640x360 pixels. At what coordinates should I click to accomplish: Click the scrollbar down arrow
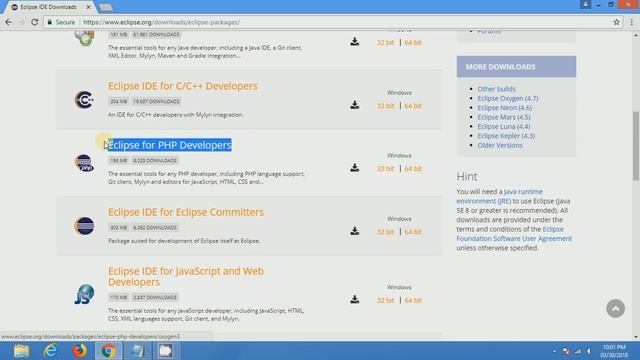pyautogui.click(x=636, y=337)
